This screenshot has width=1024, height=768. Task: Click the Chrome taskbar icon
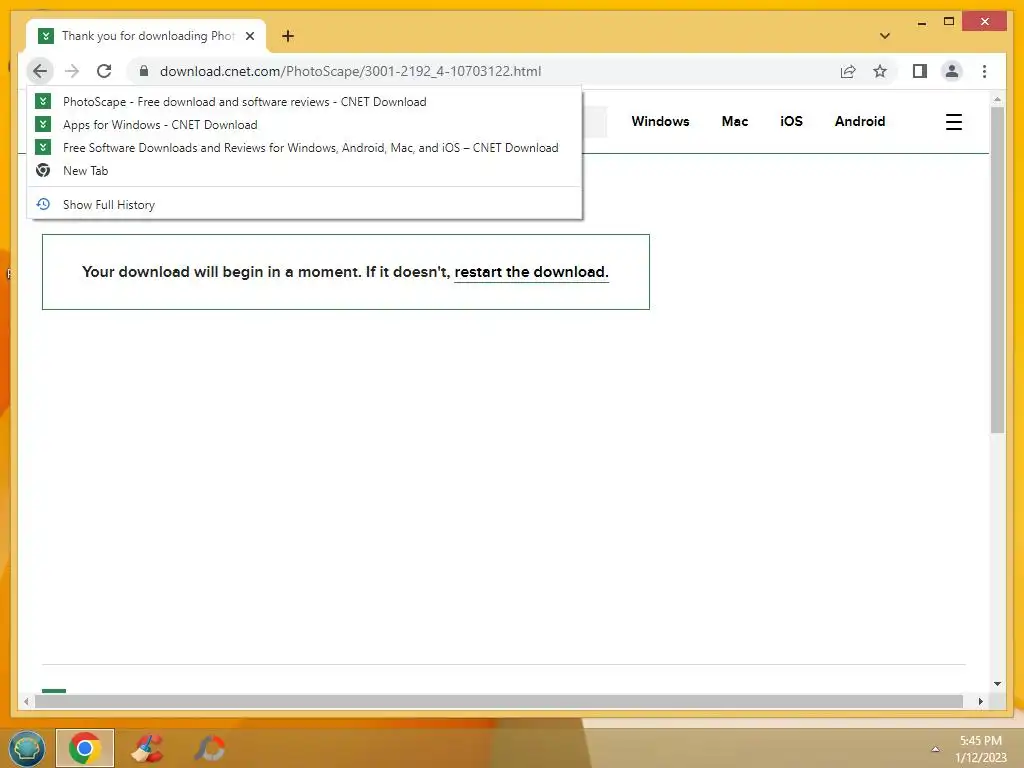click(85, 748)
